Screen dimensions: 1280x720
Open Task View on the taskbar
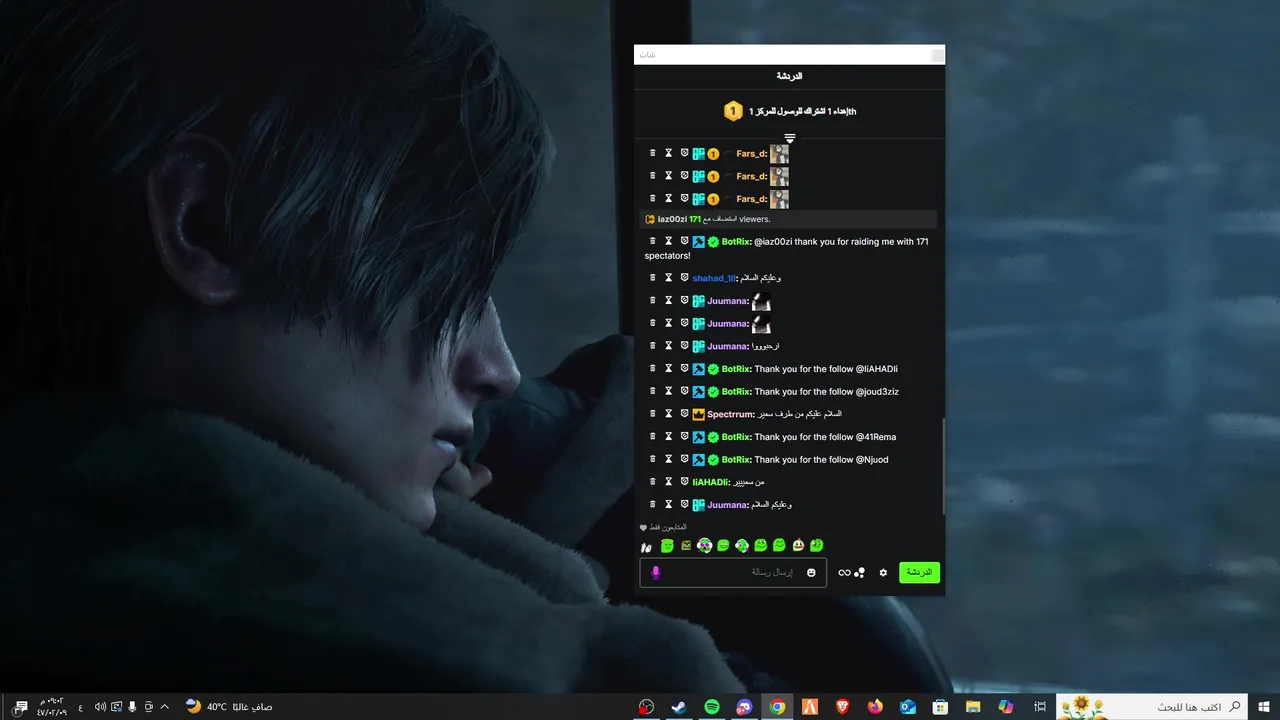click(x=1040, y=707)
